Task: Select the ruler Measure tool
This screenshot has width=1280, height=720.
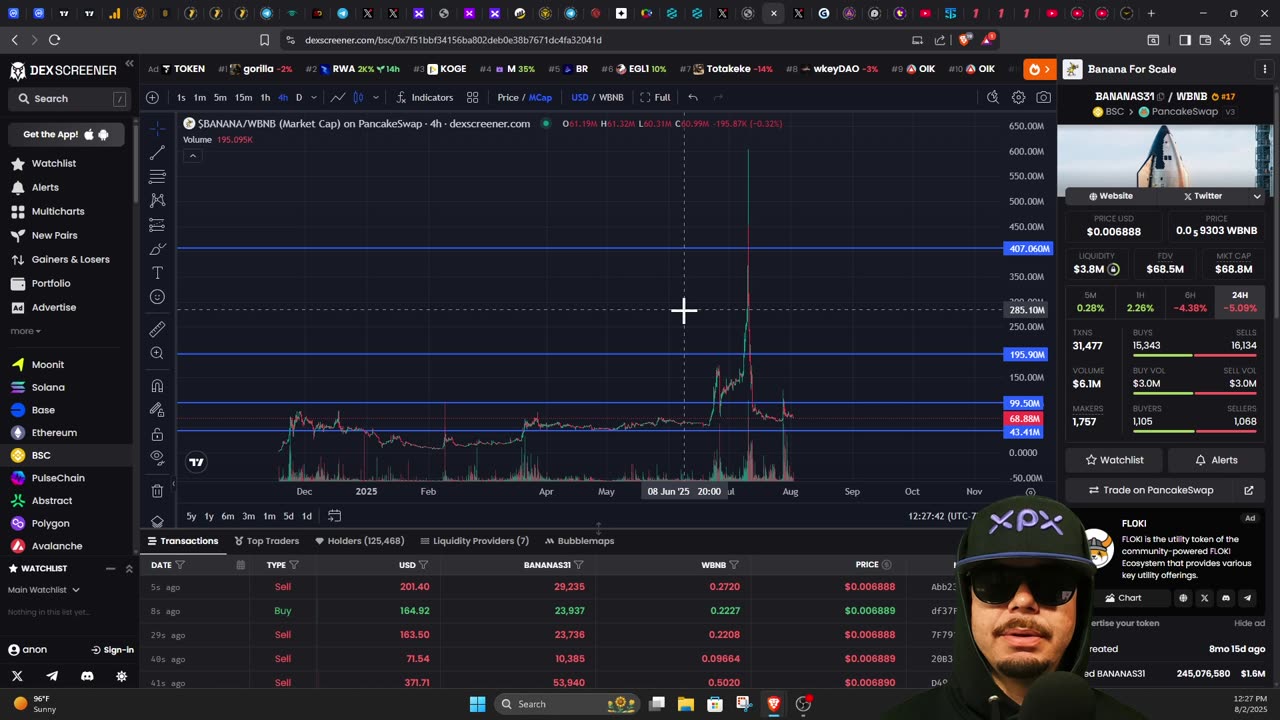Action: pos(157,329)
